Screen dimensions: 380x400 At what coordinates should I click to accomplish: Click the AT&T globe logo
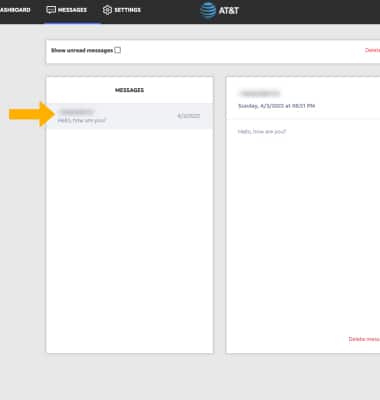coord(208,11)
